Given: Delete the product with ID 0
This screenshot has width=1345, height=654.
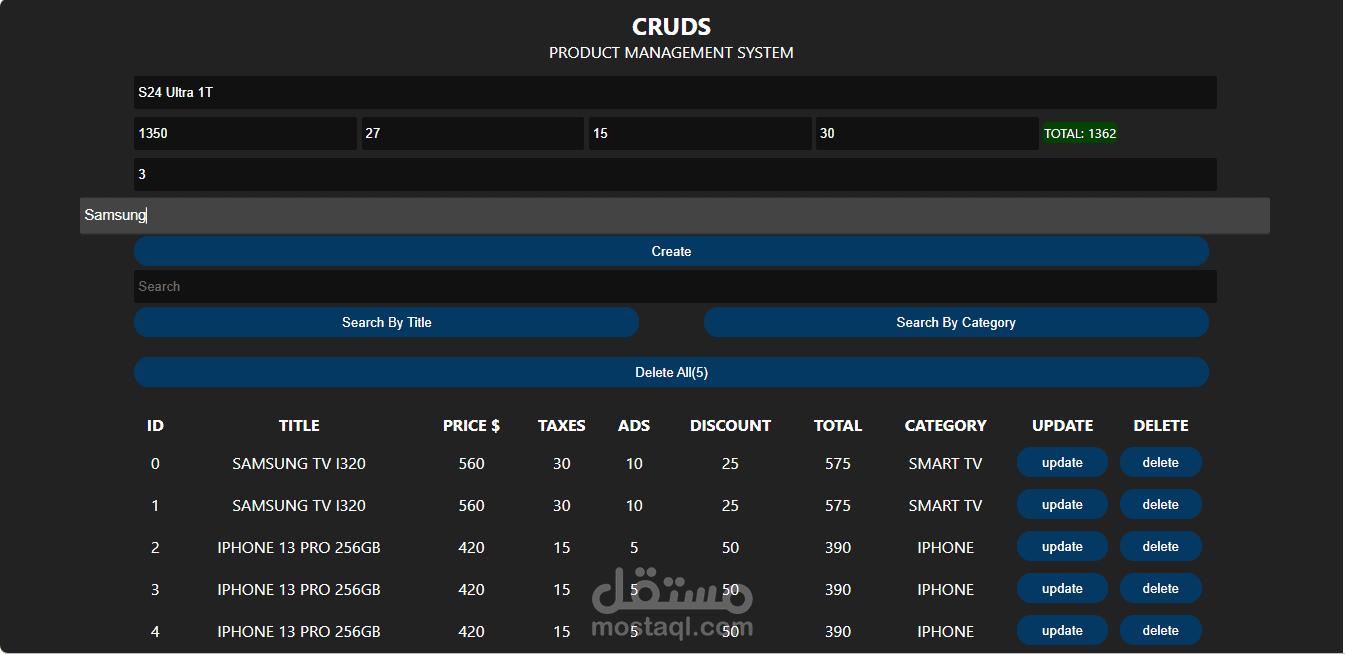Looking at the screenshot, I should (x=1160, y=462).
